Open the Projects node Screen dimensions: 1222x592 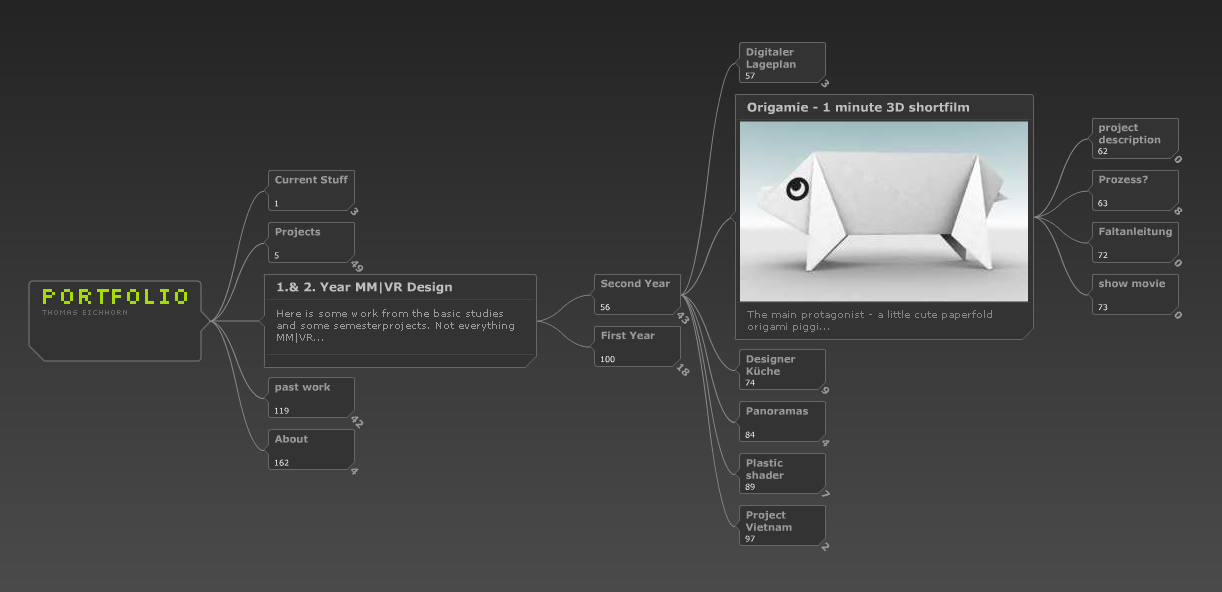coord(311,243)
